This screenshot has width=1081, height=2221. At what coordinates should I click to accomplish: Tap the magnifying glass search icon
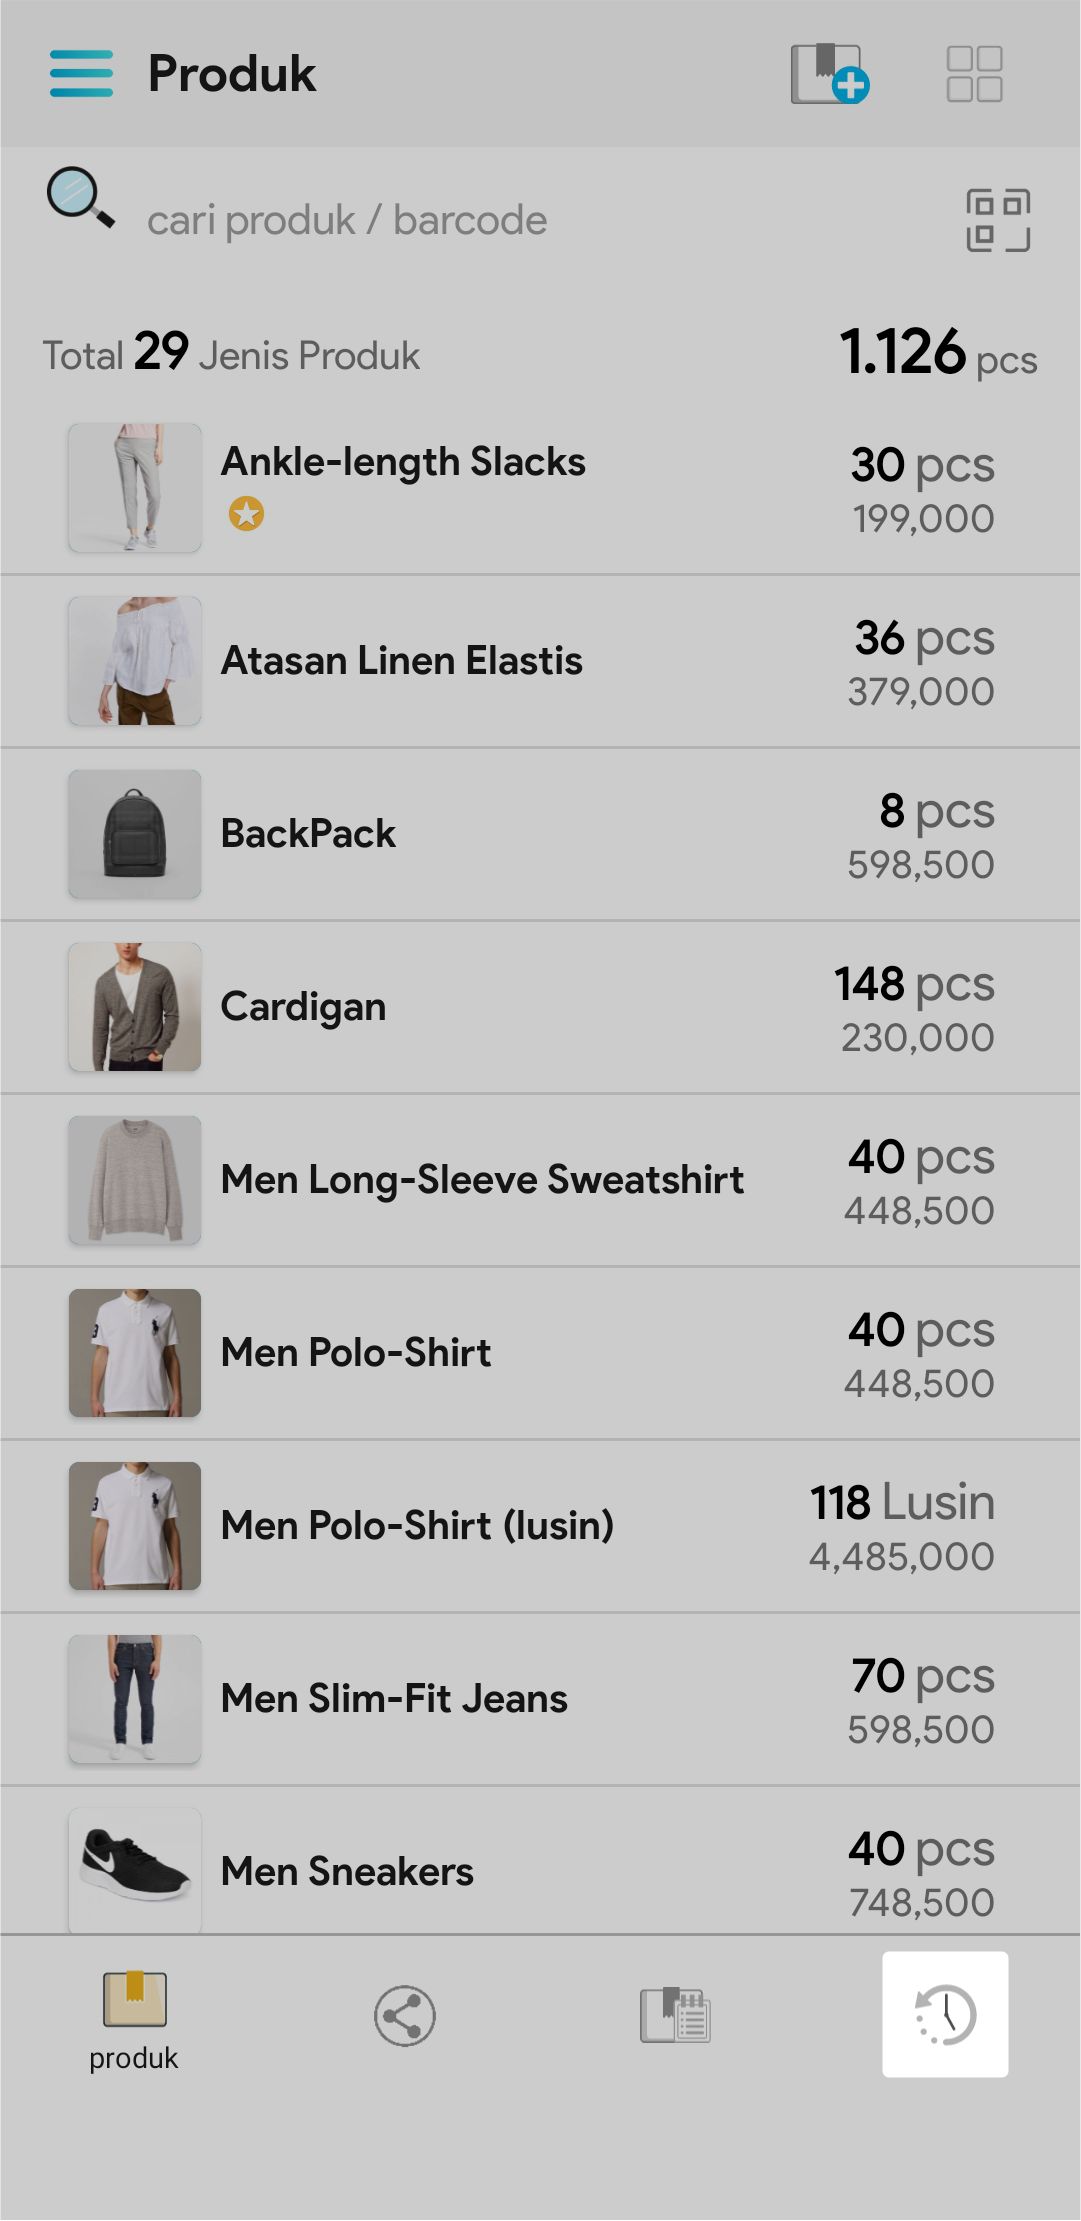[80, 198]
